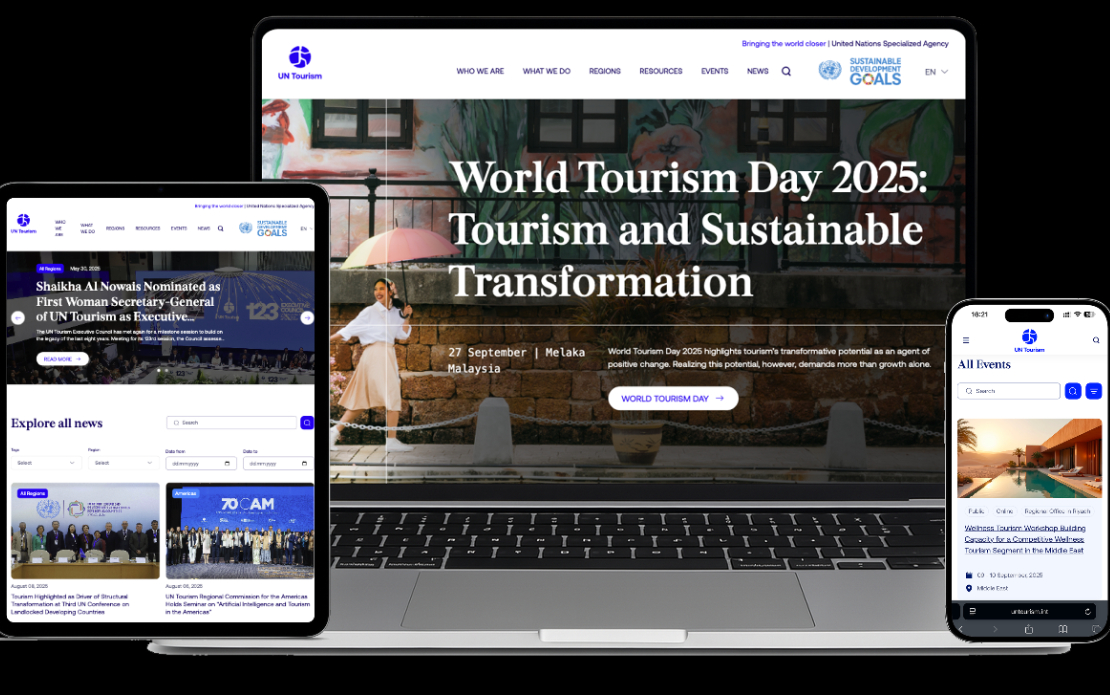Click the reload icon in phone address bar
Viewport: 1110px width, 695px height.
point(1087,611)
